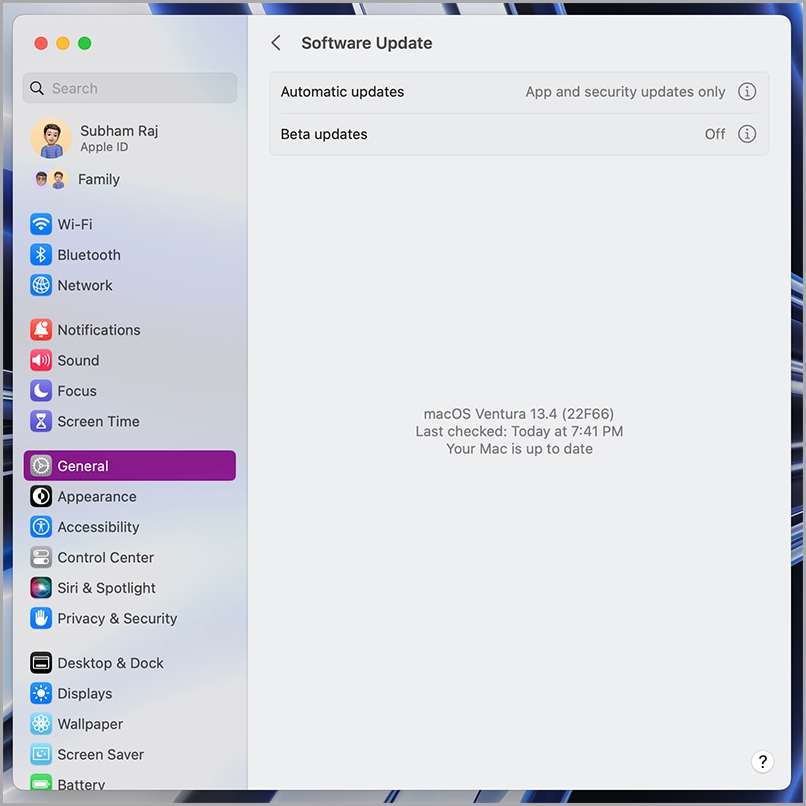Open Sound settings speaker icon
The image size is (806, 806).
pyautogui.click(x=41, y=360)
